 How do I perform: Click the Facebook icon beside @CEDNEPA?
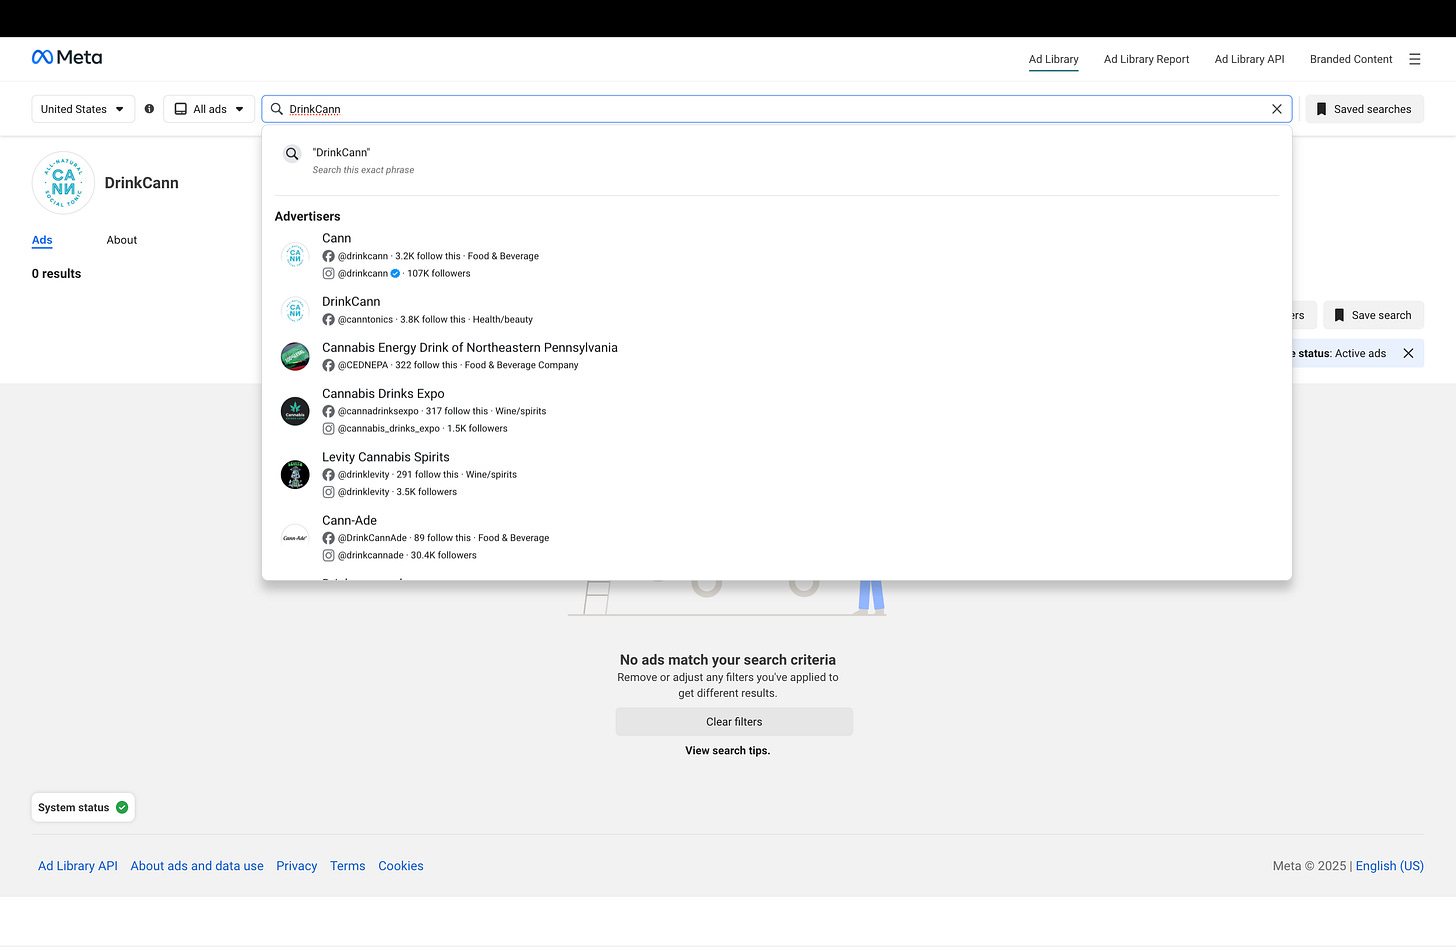(328, 365)
